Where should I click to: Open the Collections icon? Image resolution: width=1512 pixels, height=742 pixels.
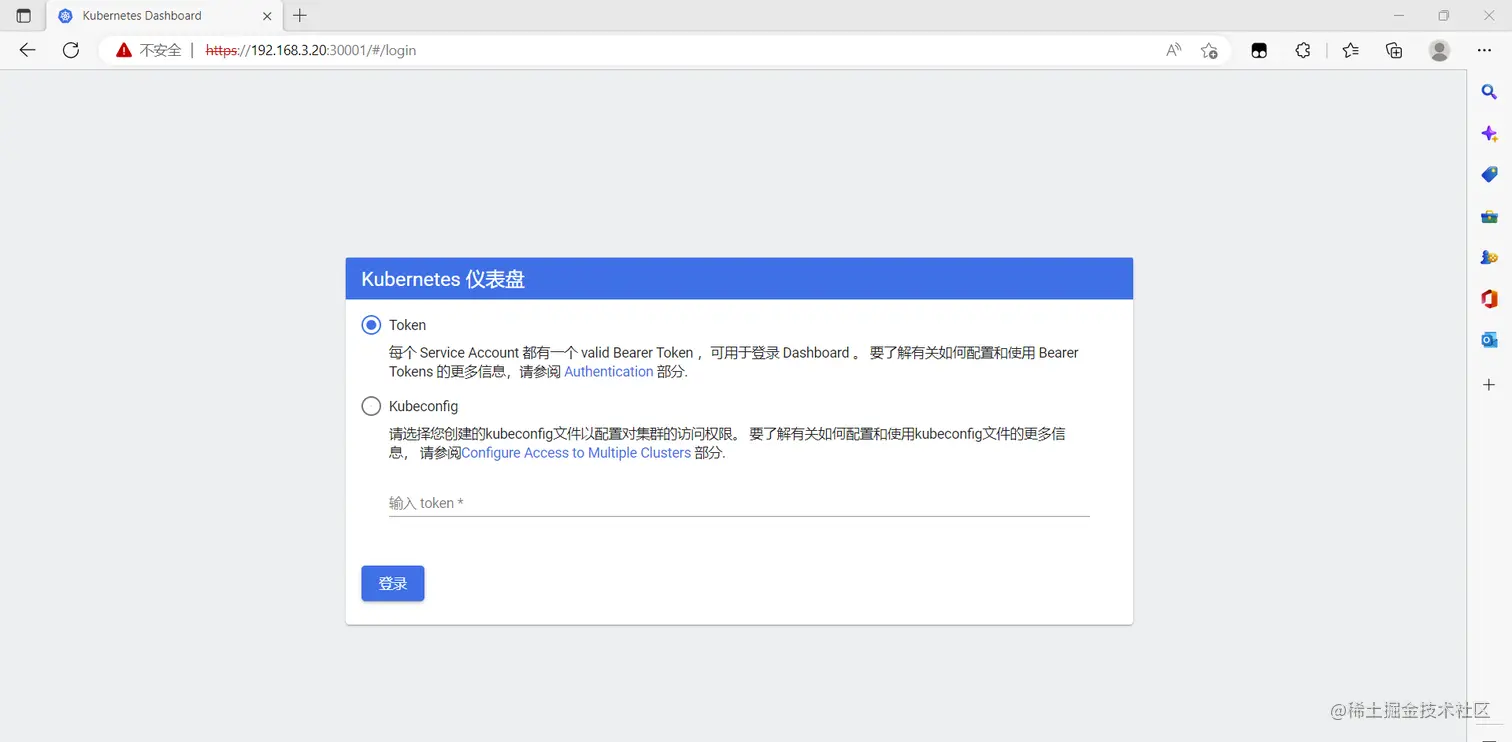coord(1394,50)
